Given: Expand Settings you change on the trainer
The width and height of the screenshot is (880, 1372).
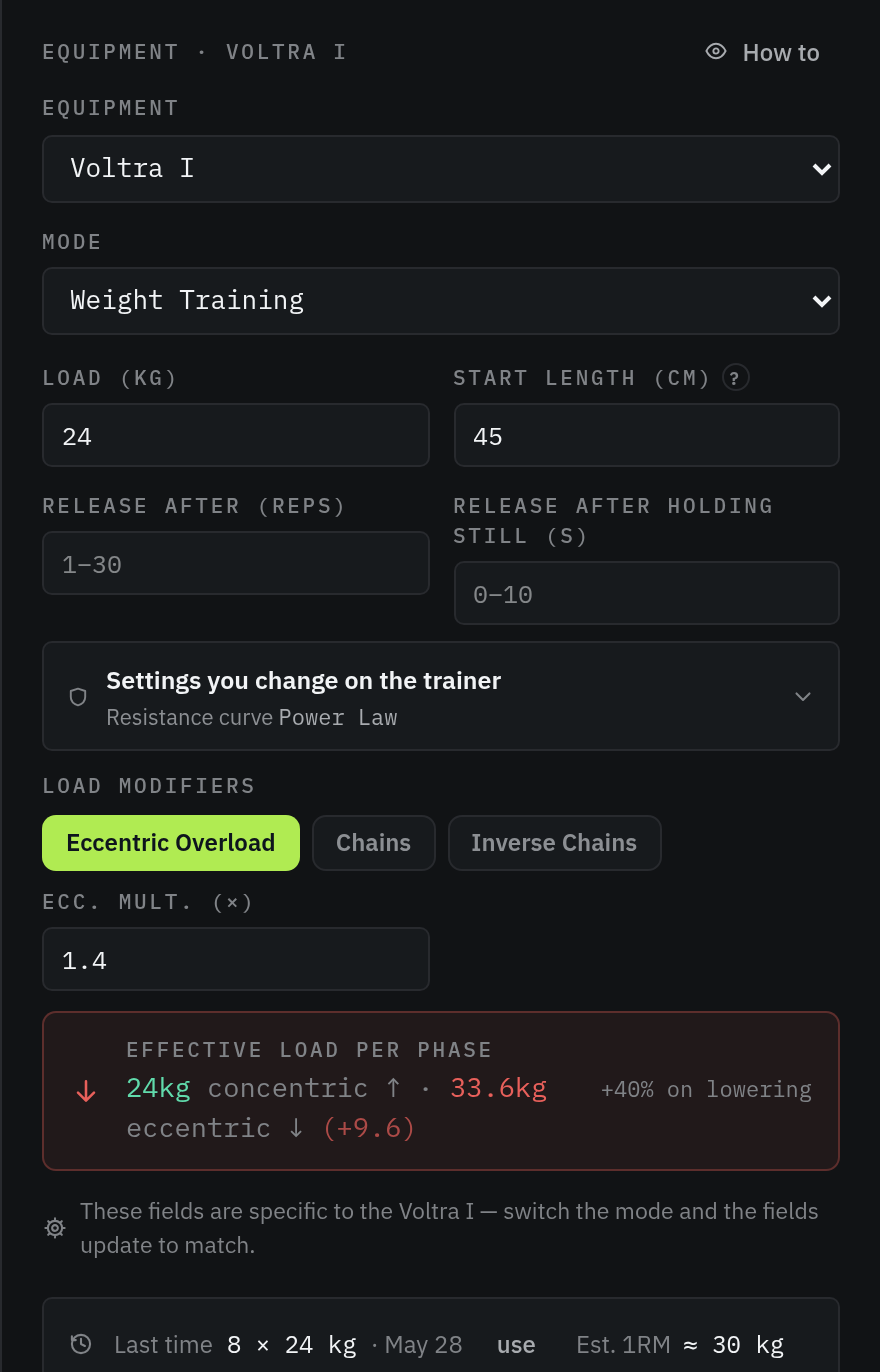Looking at the screenshot, I should click(x=440, y=696).
